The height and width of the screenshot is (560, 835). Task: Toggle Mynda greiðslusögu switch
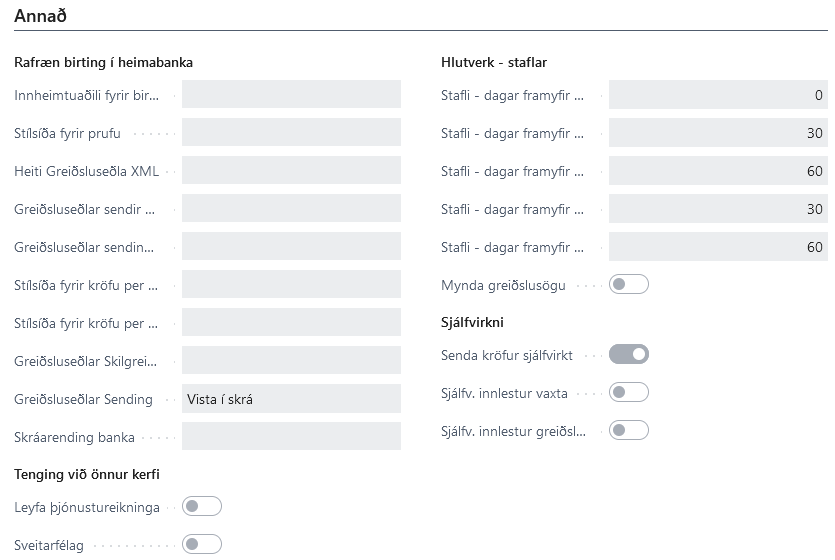(630, 285)
